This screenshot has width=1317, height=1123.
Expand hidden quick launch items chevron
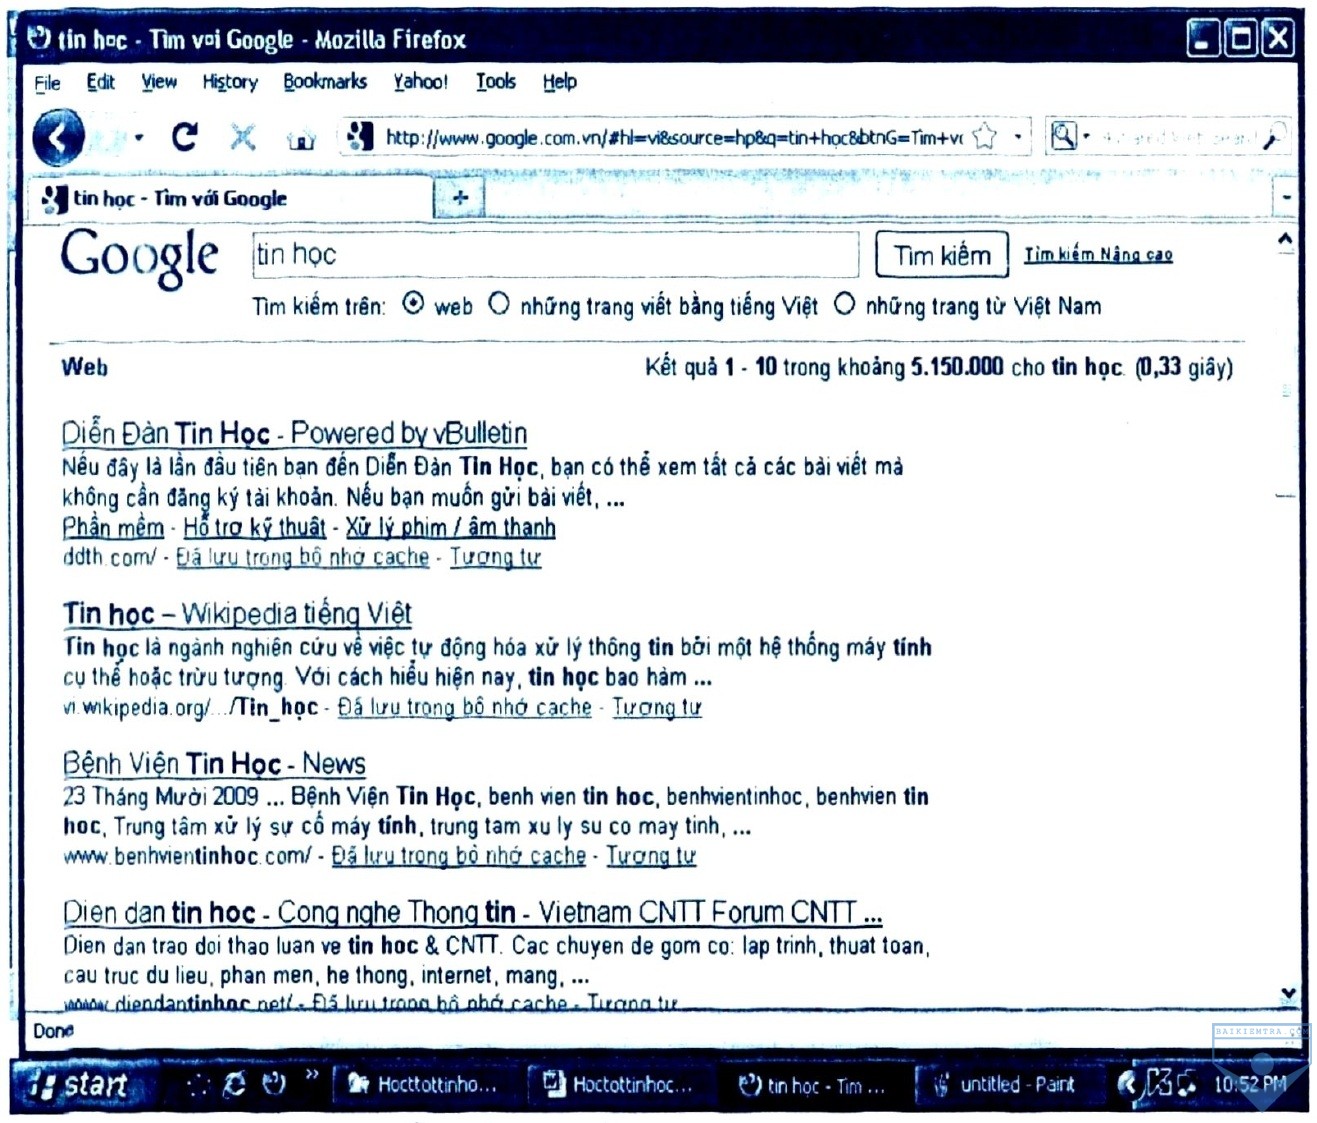pos(312,1075)
